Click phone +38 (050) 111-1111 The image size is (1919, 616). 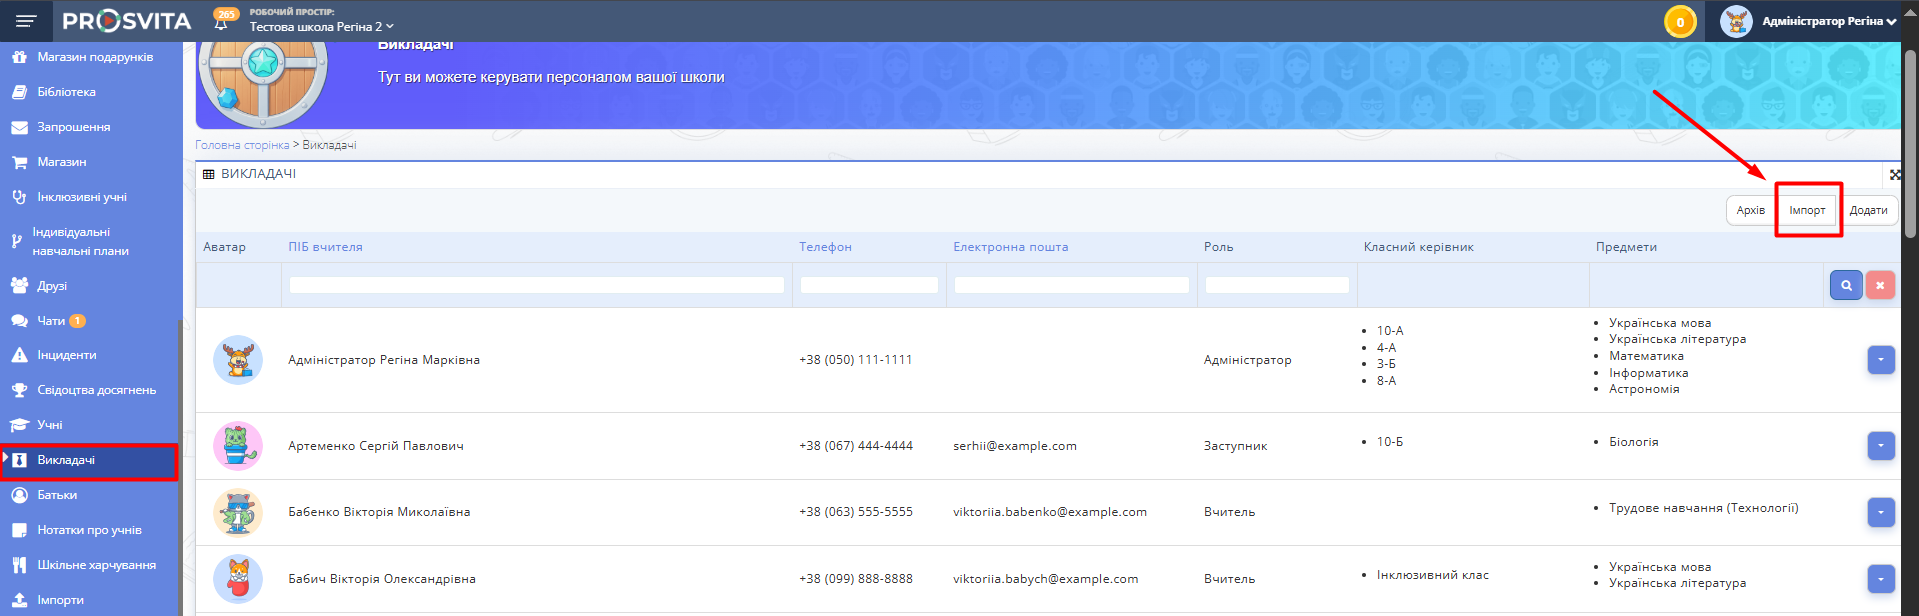click(x=855, y=360)
